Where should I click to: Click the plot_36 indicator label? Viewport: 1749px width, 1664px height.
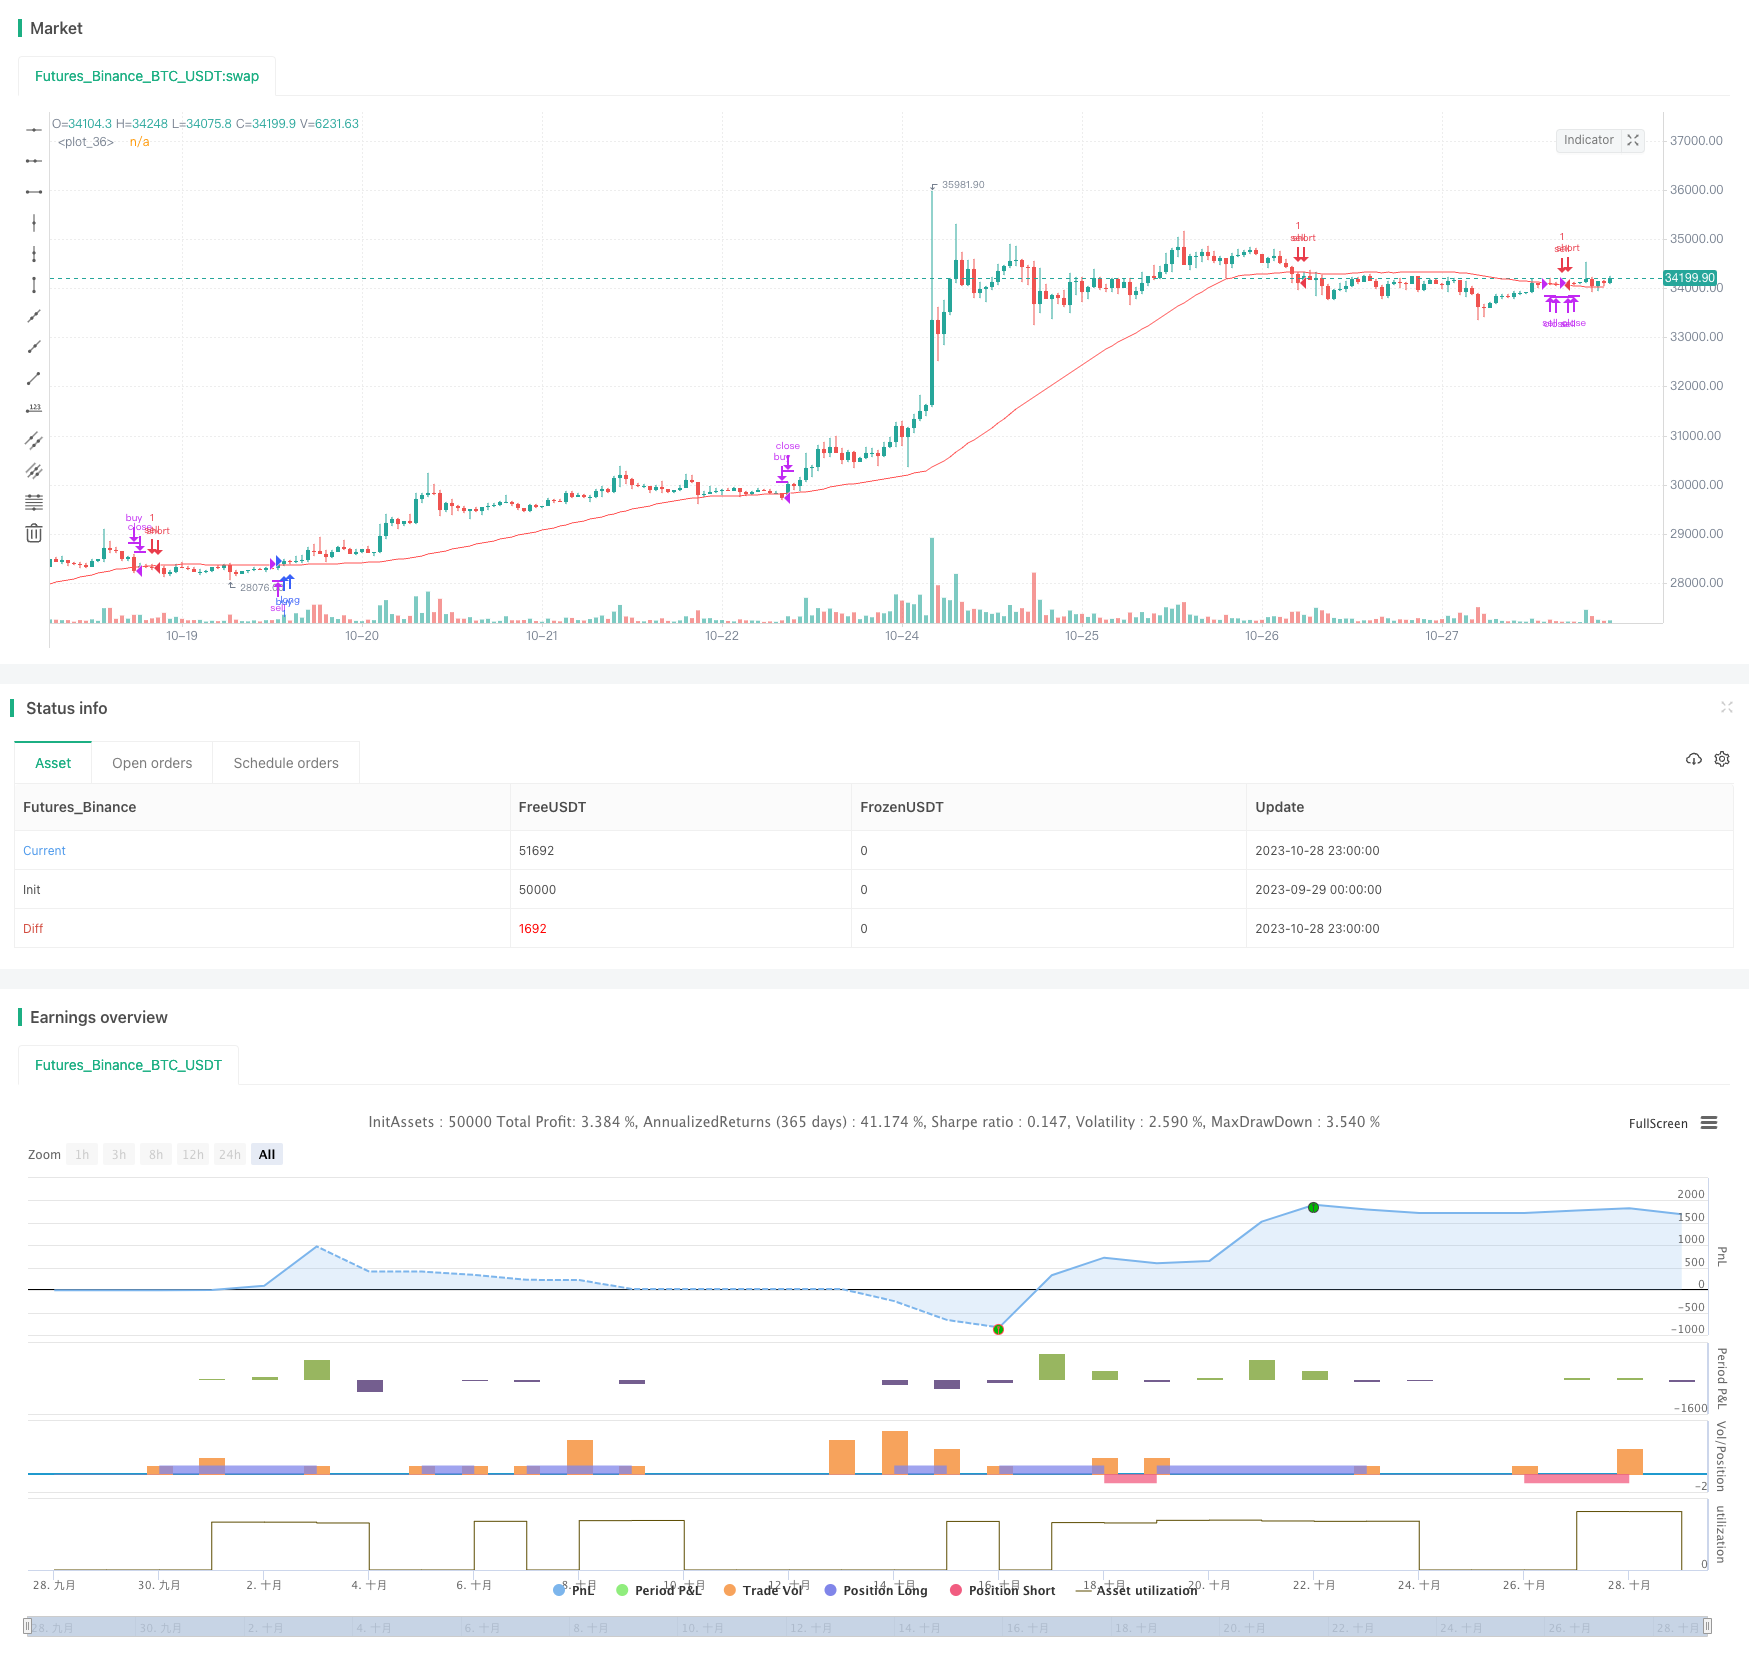pyautogui.click(x=85, y=142)
